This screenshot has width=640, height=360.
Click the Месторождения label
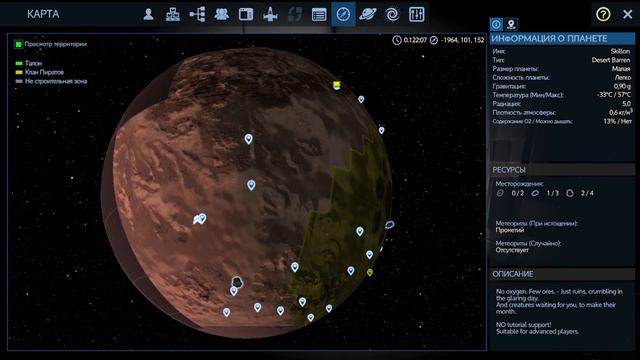[519, 184]
